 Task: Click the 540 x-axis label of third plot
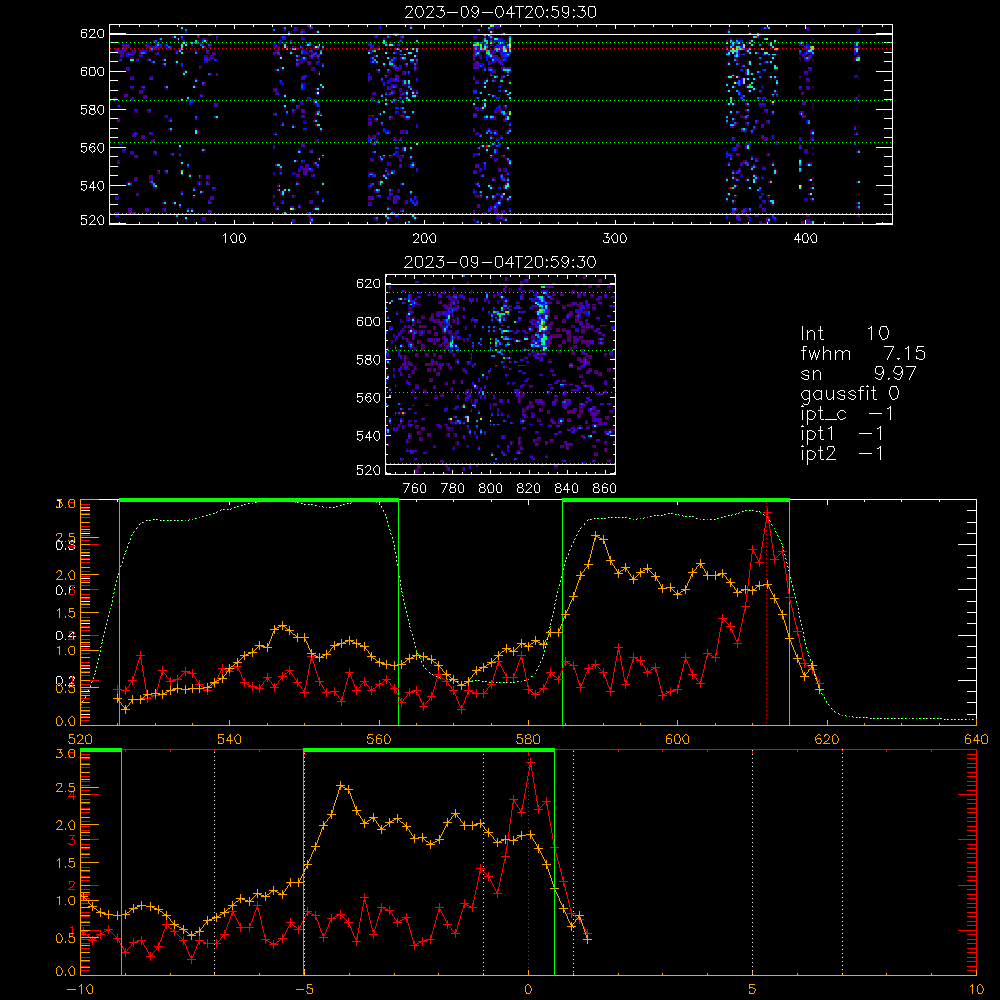229,739
